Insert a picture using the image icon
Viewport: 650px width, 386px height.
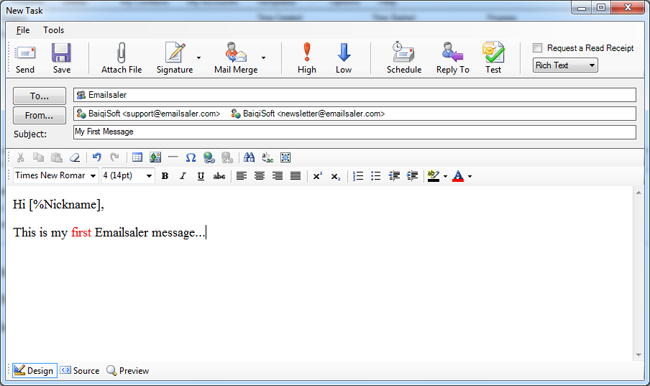point(155,158)
